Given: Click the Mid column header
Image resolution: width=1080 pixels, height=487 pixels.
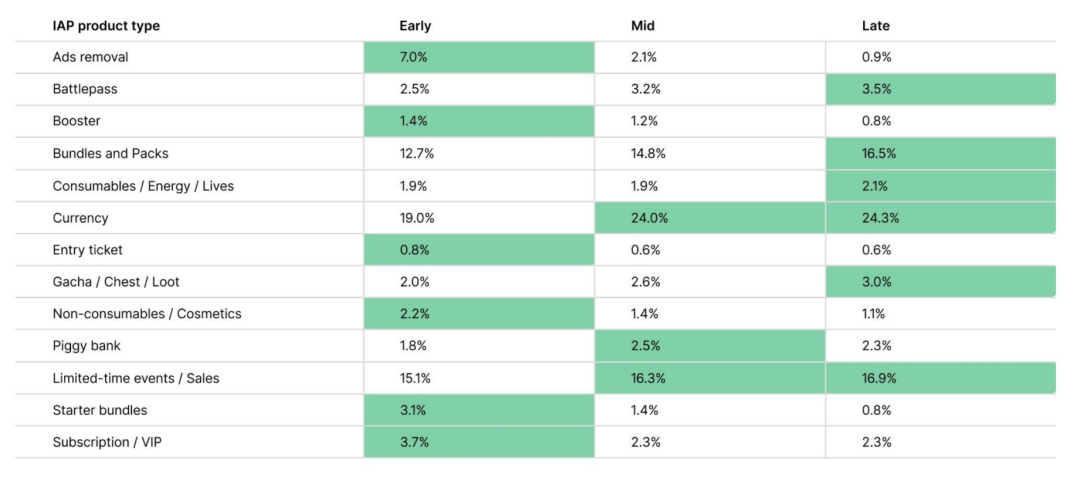Looking at the screenshot, I should [x=643, y=26].
